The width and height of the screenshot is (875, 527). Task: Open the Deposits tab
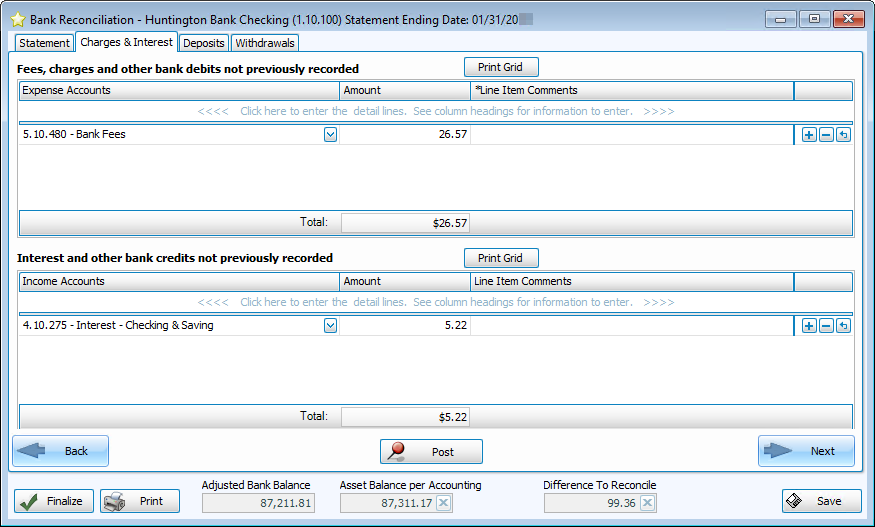203,43
